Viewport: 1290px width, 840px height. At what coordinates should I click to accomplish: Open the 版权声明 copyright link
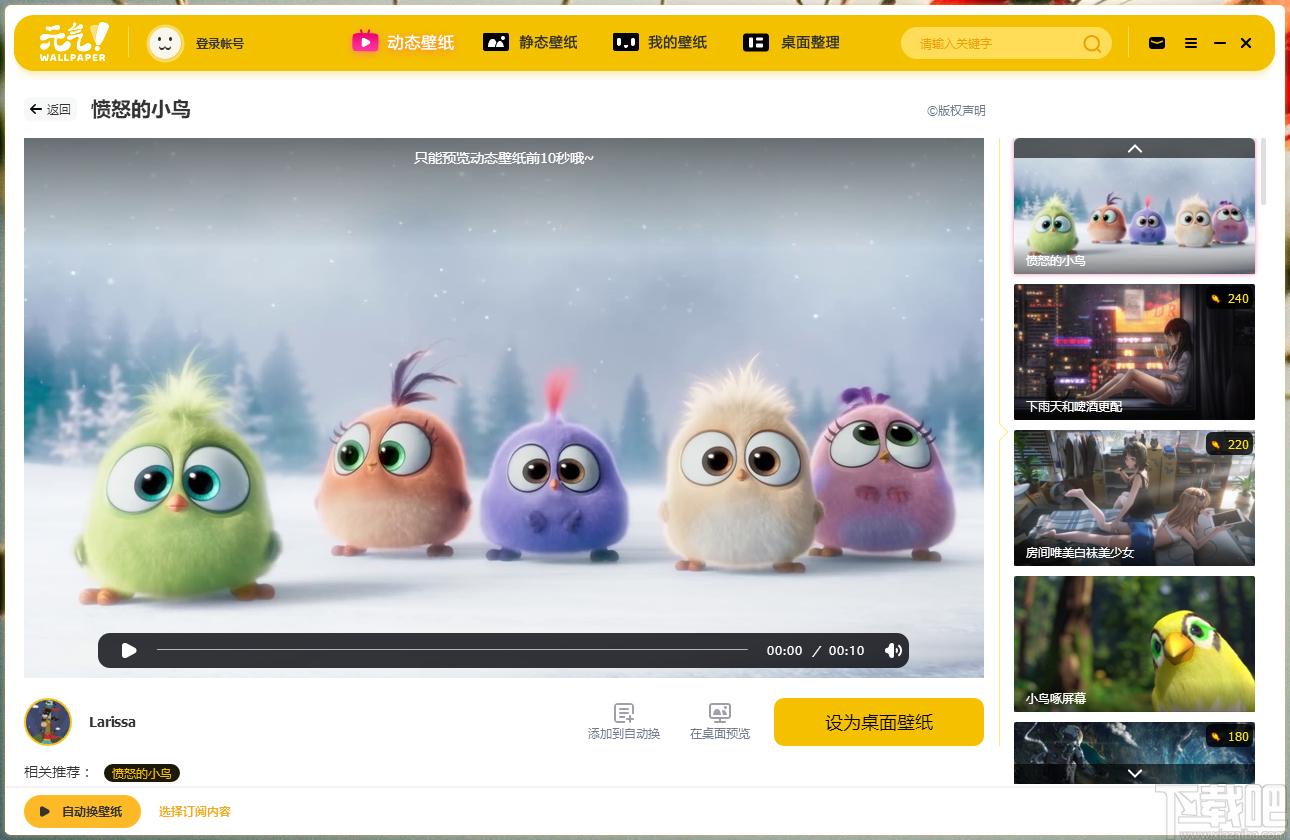click(956, 111)
